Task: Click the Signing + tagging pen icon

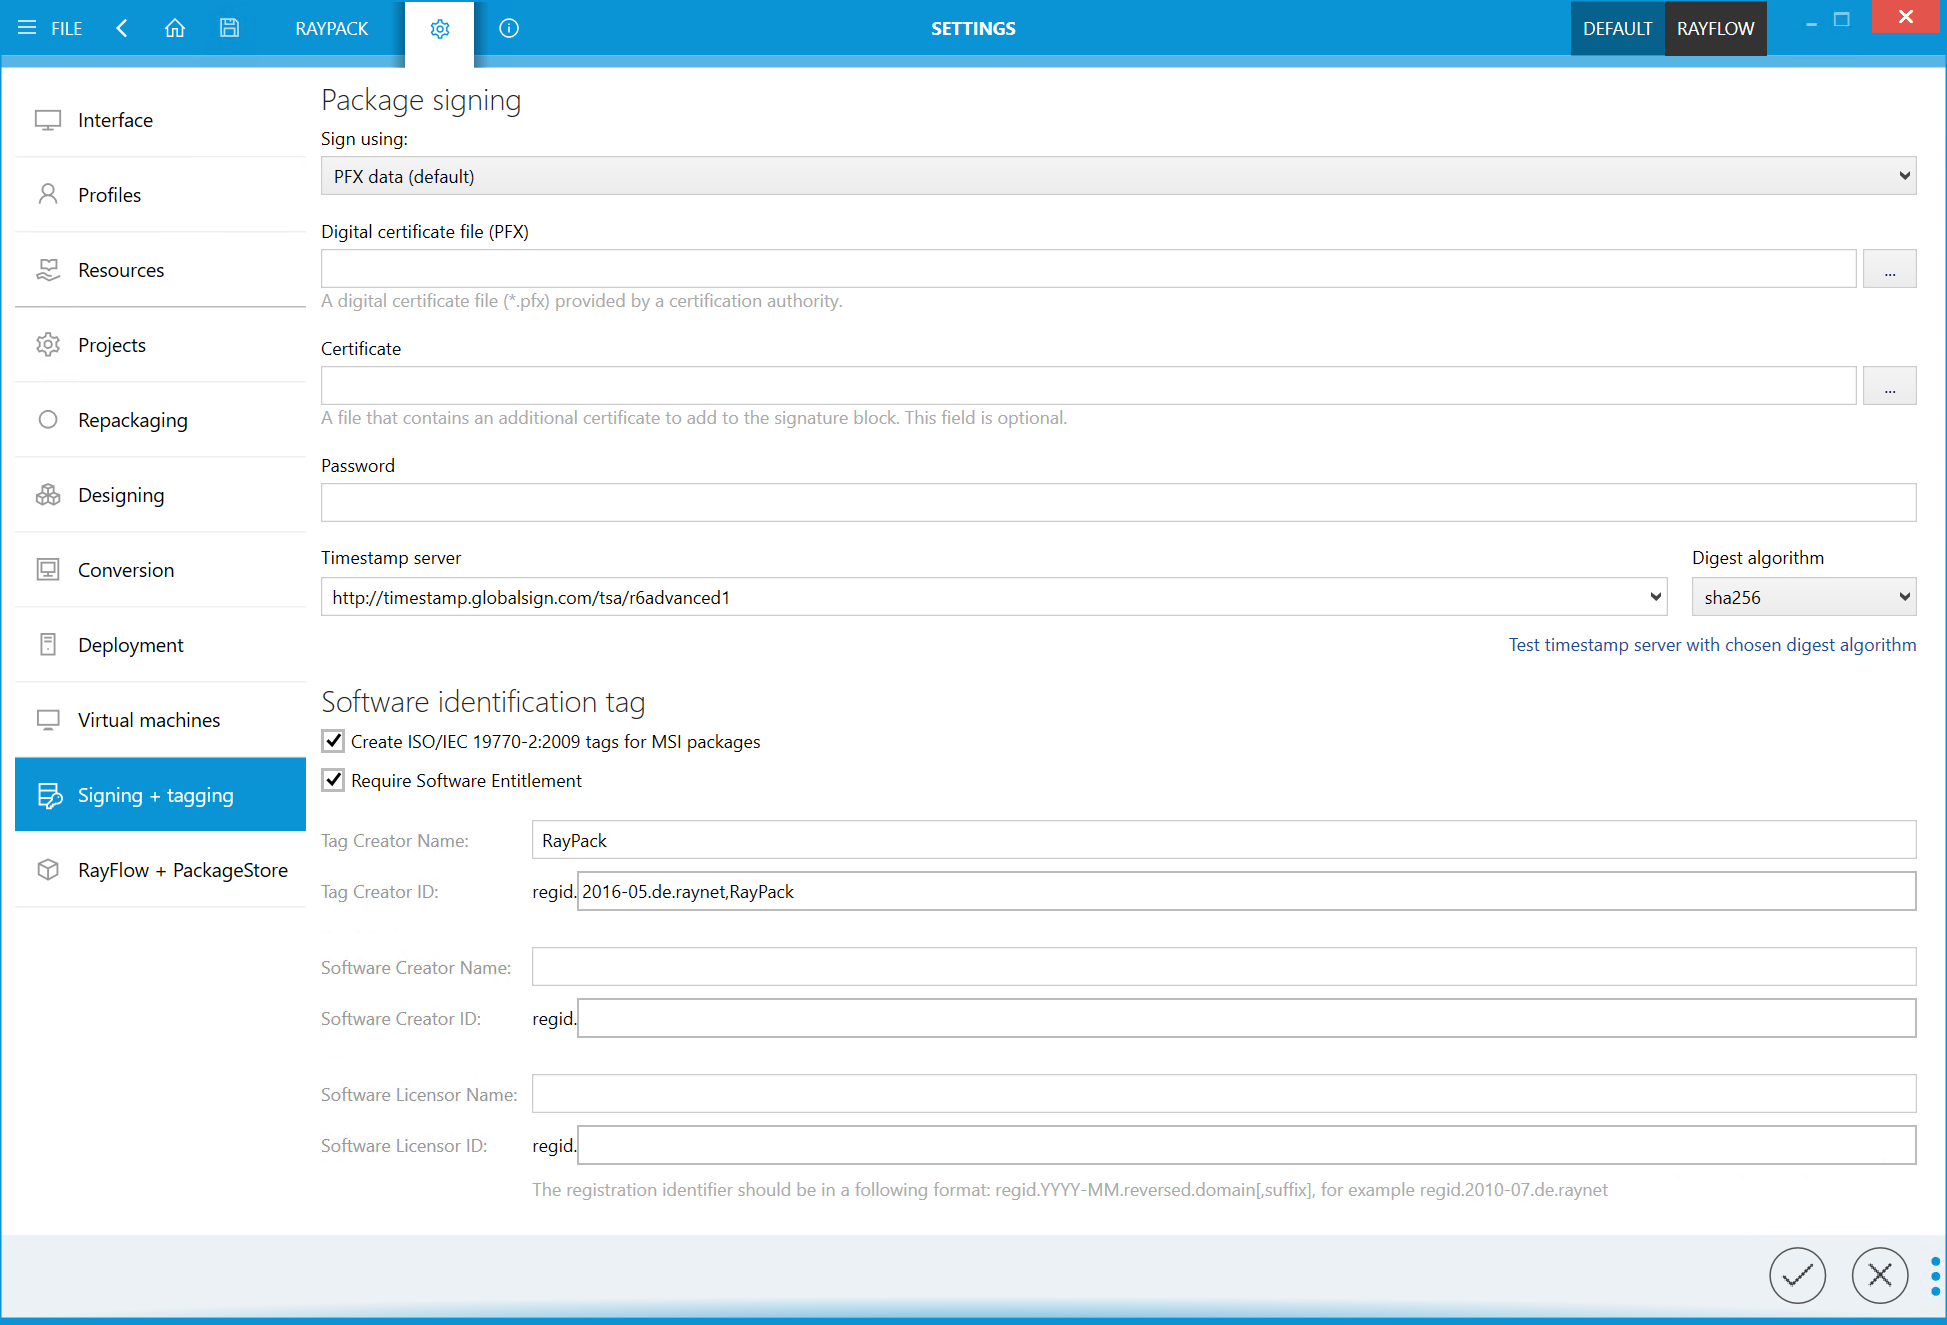Action: pyautogui.click(x=50, y=795)
